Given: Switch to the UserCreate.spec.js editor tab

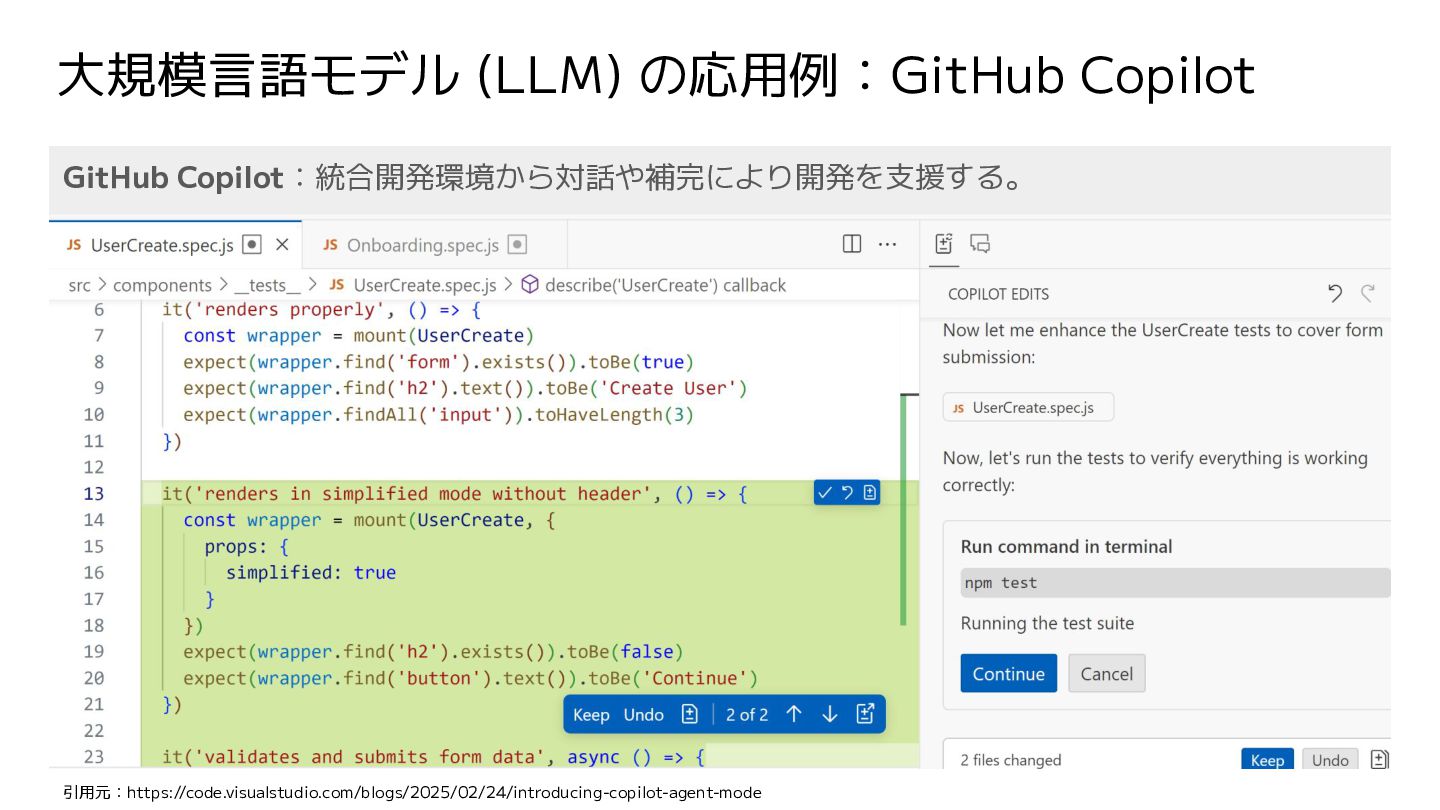Looking at the screenshot, I should (x=175, y=245).
